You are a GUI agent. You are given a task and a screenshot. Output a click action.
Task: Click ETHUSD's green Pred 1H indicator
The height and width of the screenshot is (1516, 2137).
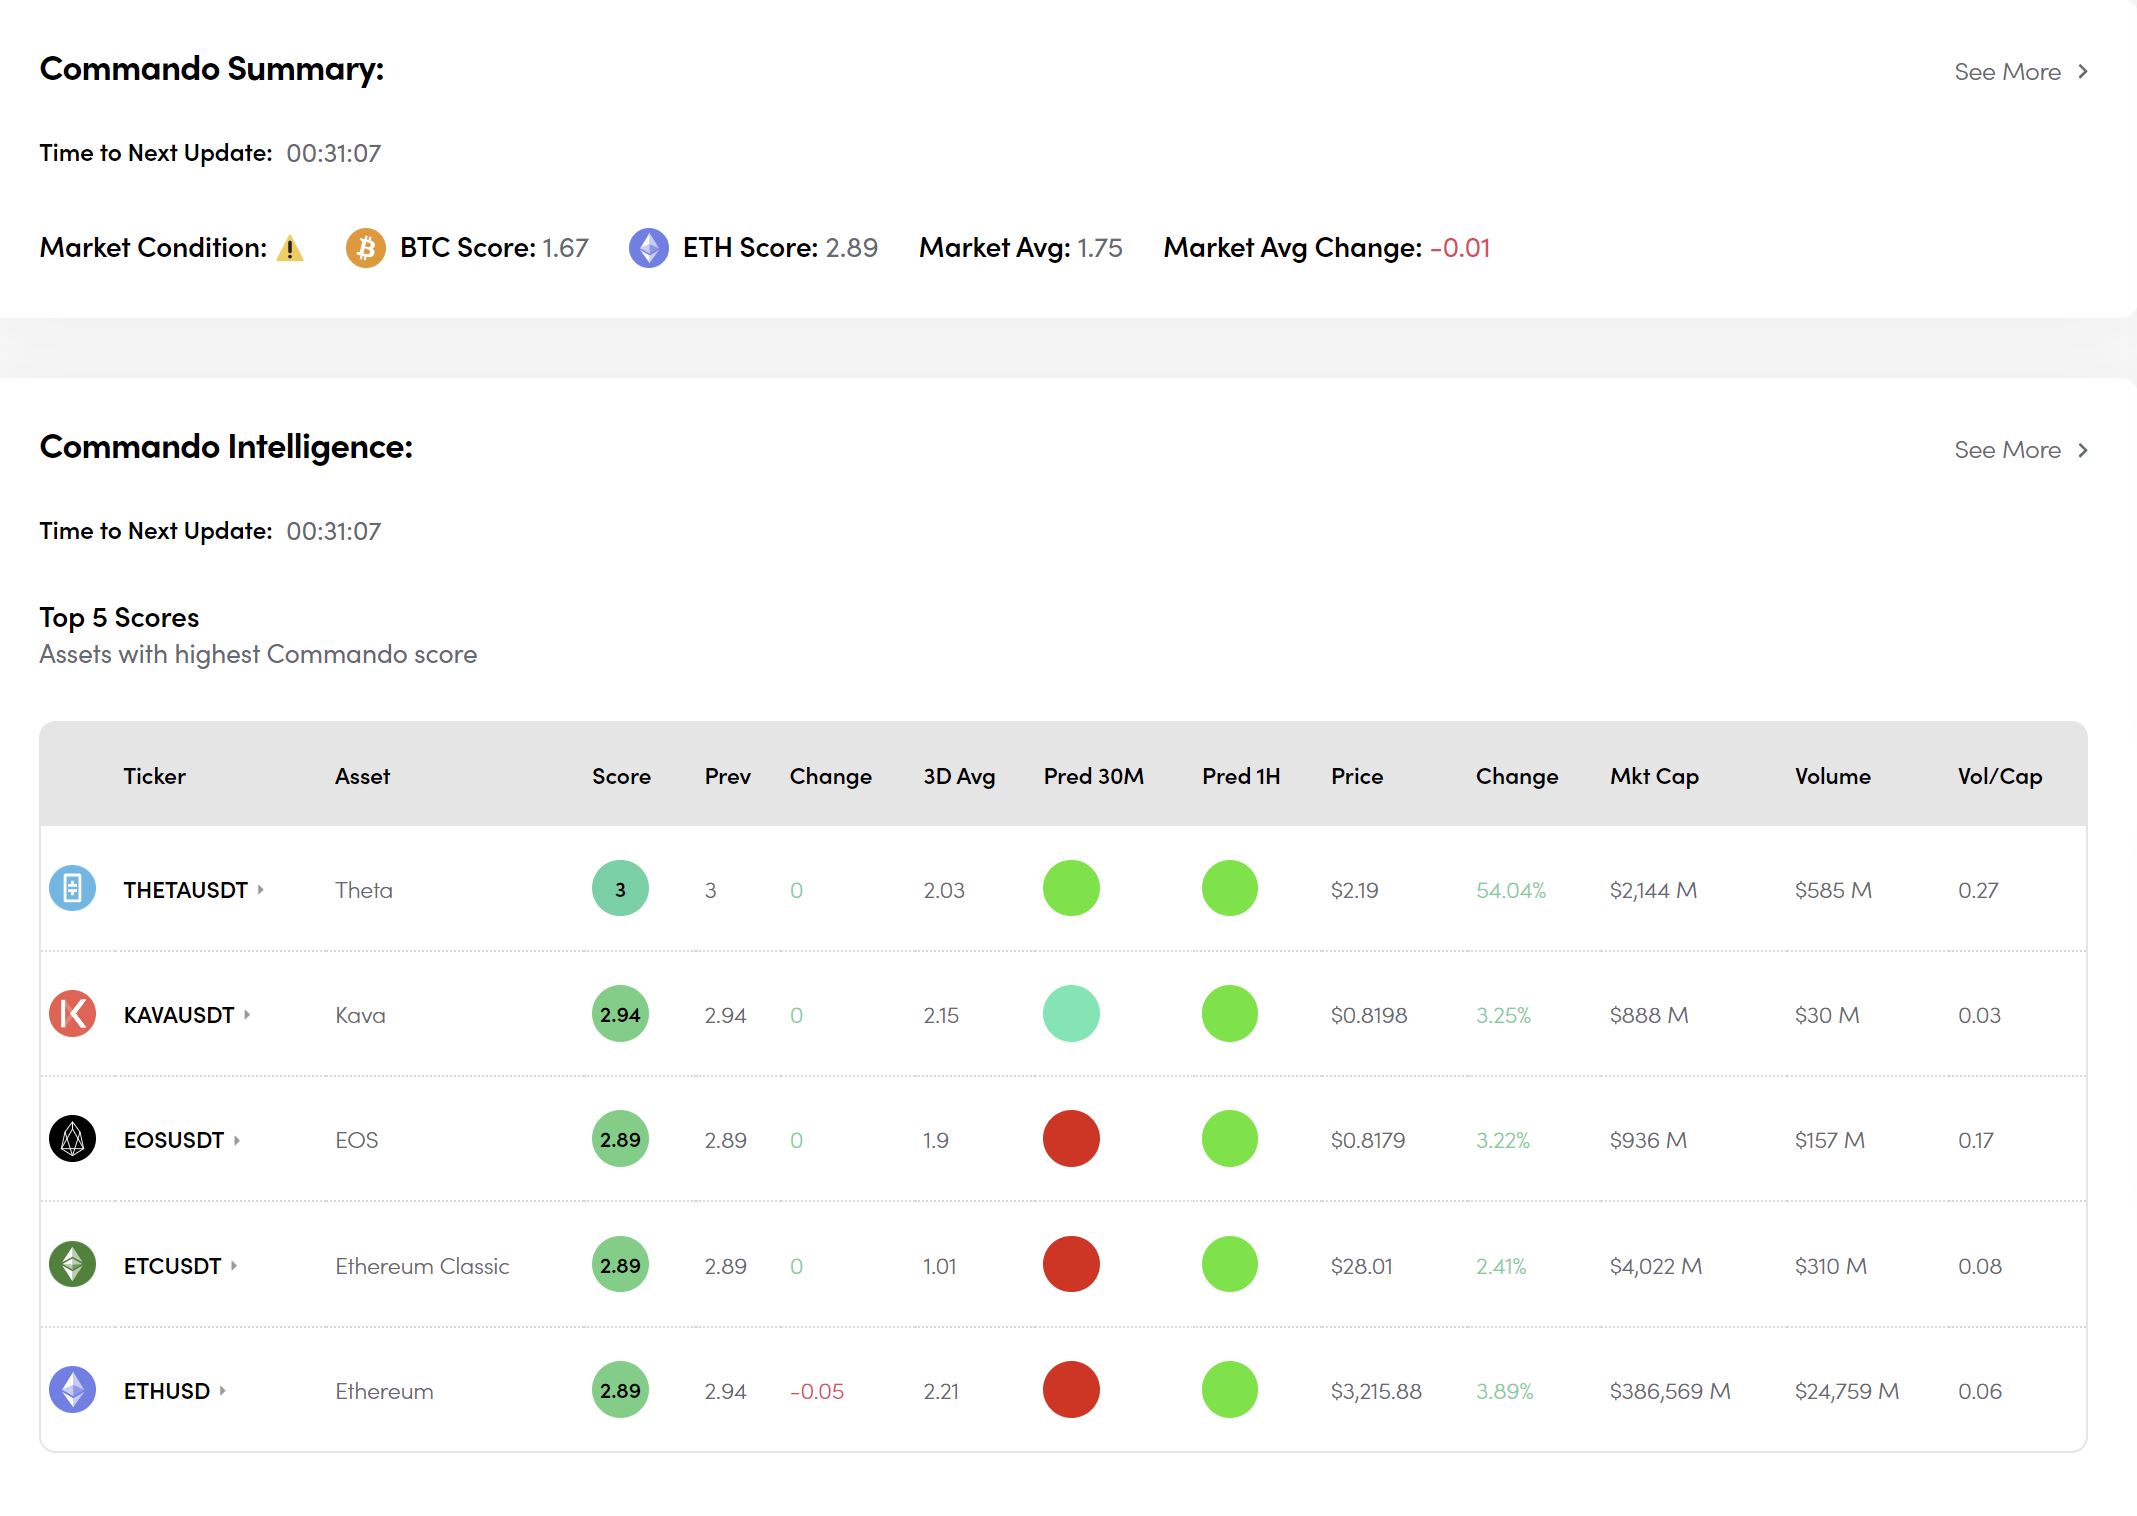pyautogui.click(x=1229, y=1389)
